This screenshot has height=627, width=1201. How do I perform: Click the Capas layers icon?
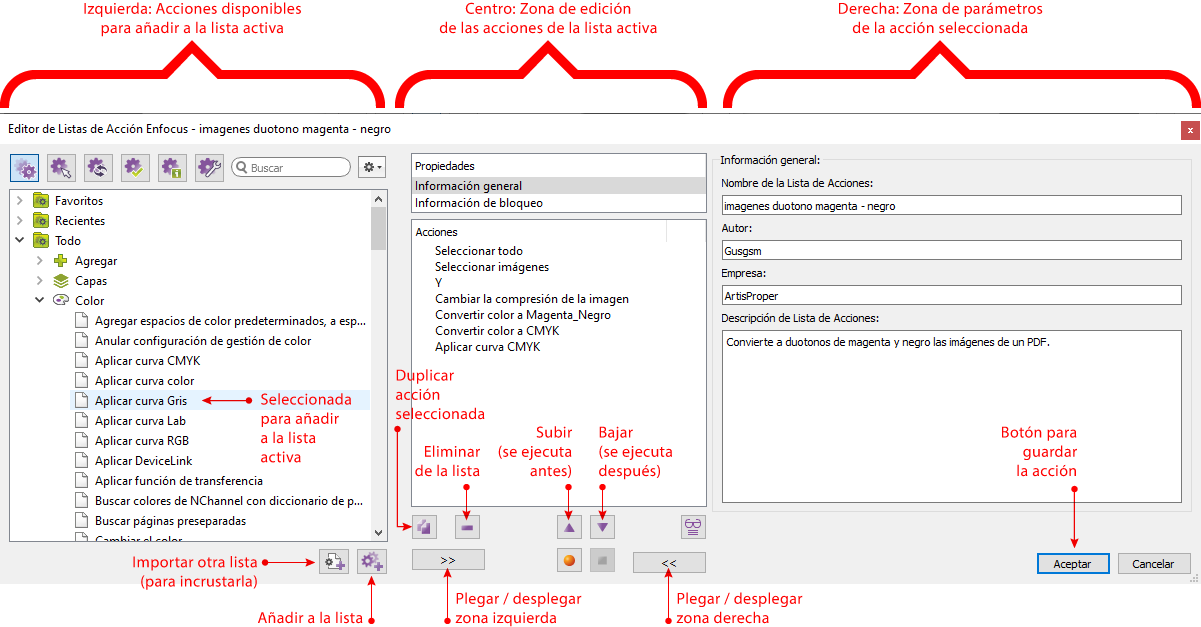pos(61,281)
